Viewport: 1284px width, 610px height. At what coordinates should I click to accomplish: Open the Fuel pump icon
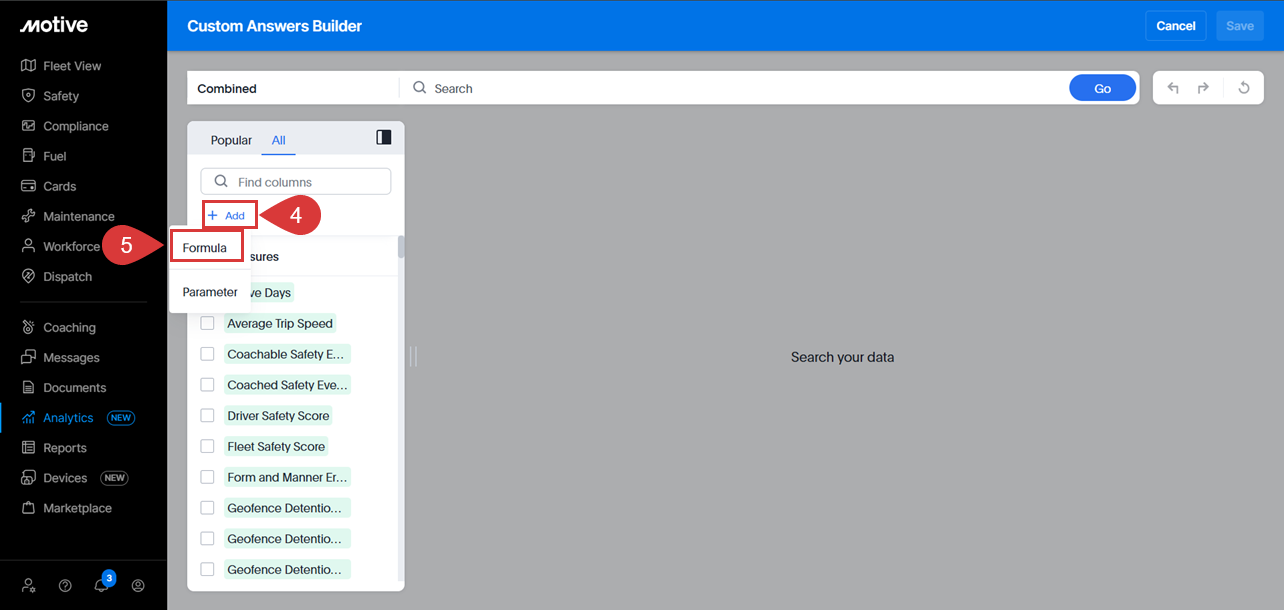point(29,156)
